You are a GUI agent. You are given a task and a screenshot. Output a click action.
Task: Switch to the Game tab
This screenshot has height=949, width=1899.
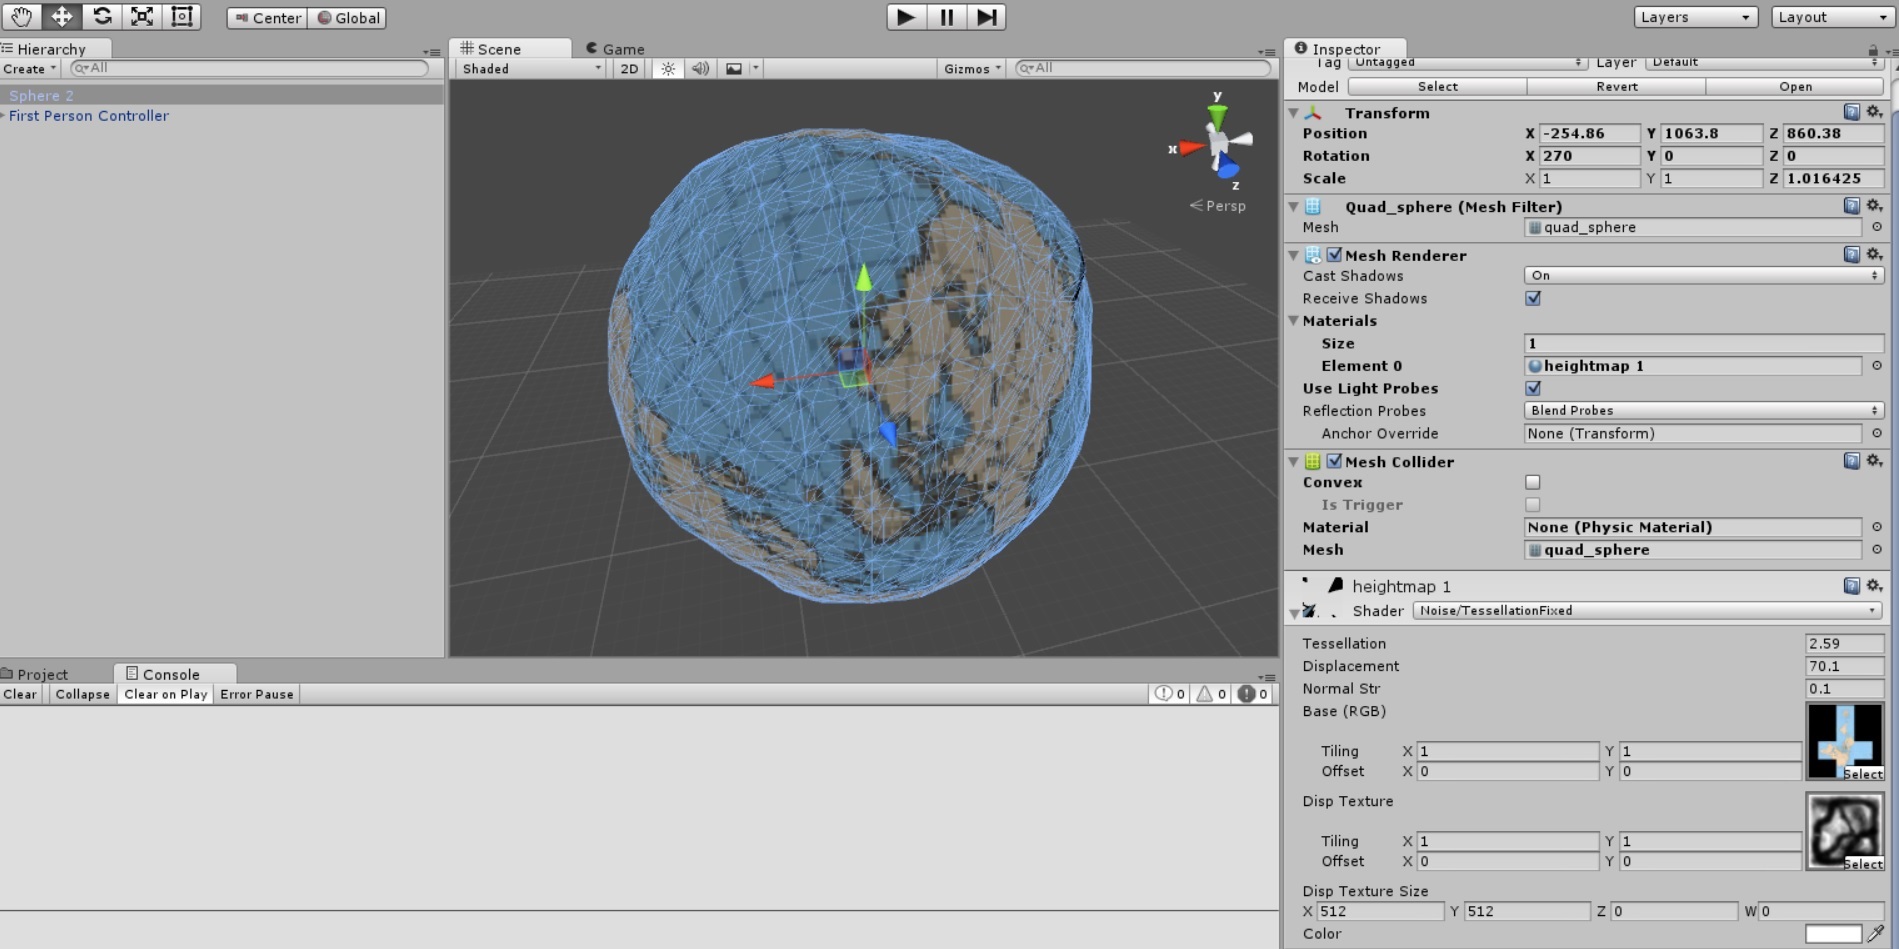(x=615, y=49)
